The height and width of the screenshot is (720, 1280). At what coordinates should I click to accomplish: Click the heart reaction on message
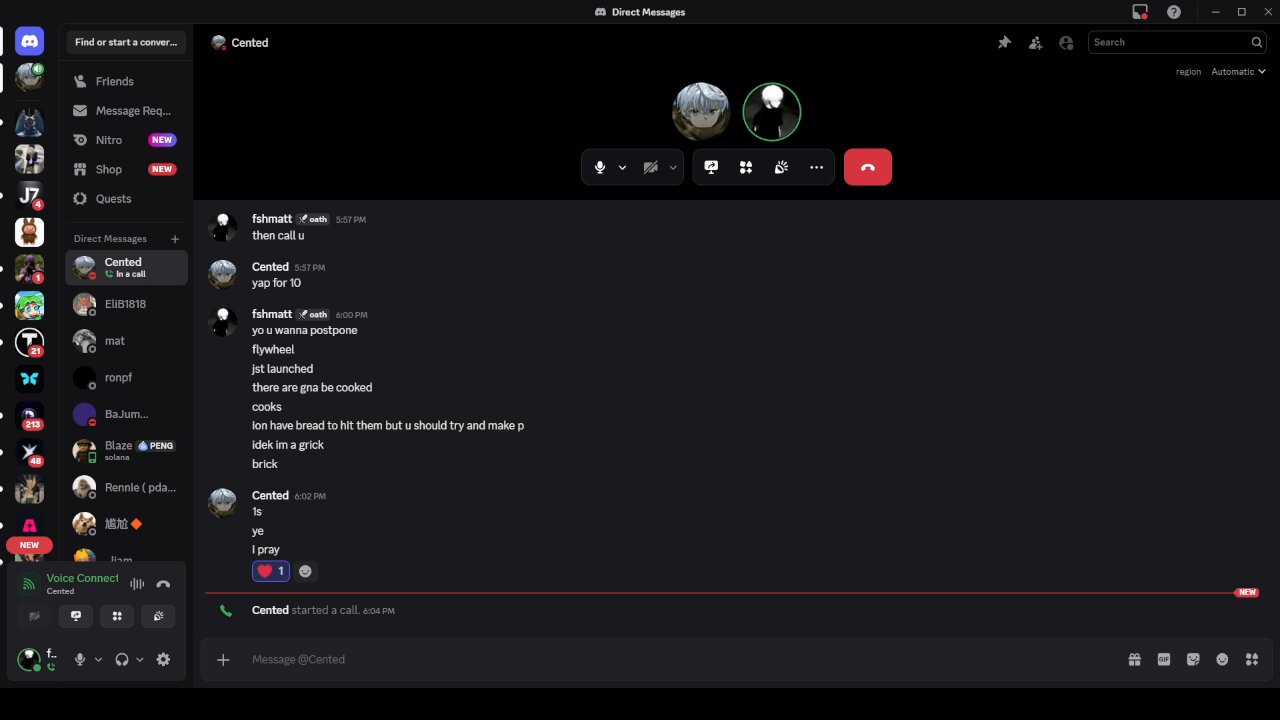[x=270, y=571]
